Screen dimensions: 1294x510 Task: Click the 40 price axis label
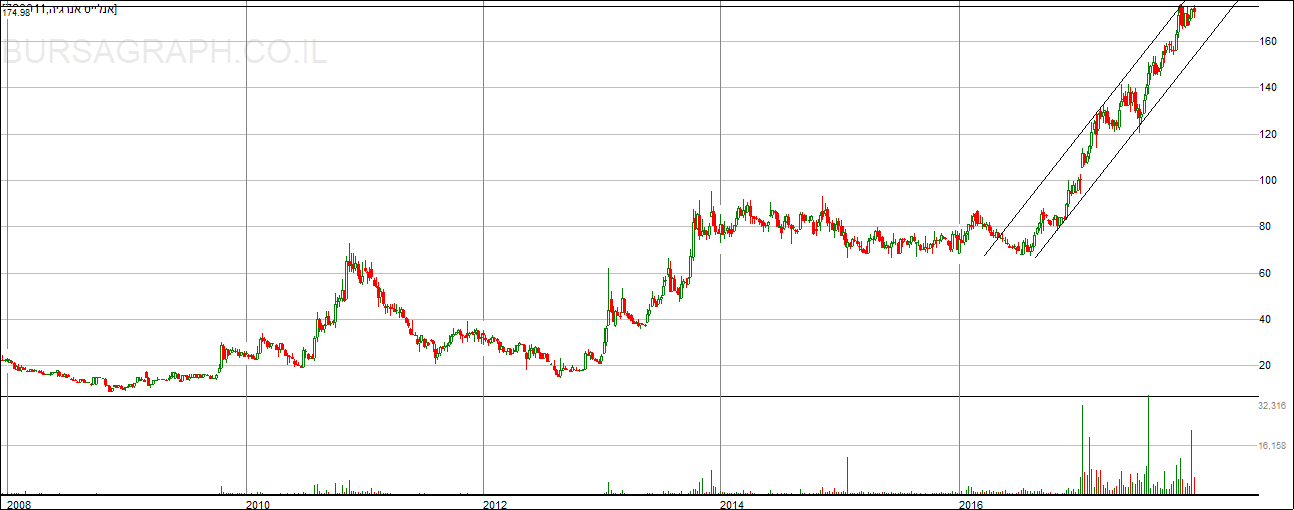[1265, 319]
